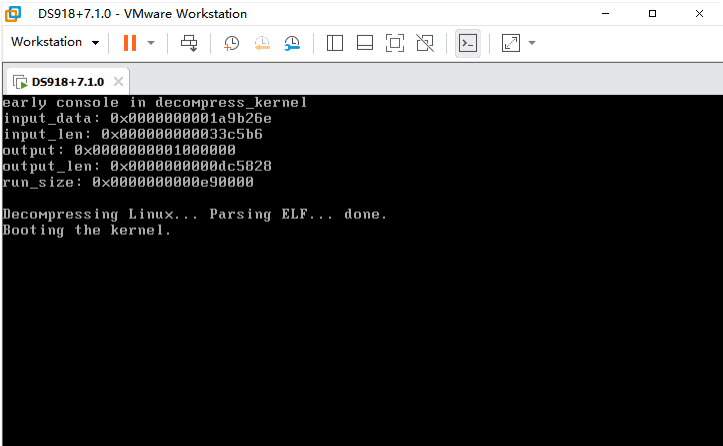Click inside the VM console screen
This screenshot has height=446, width=723.
pos(360,320)
